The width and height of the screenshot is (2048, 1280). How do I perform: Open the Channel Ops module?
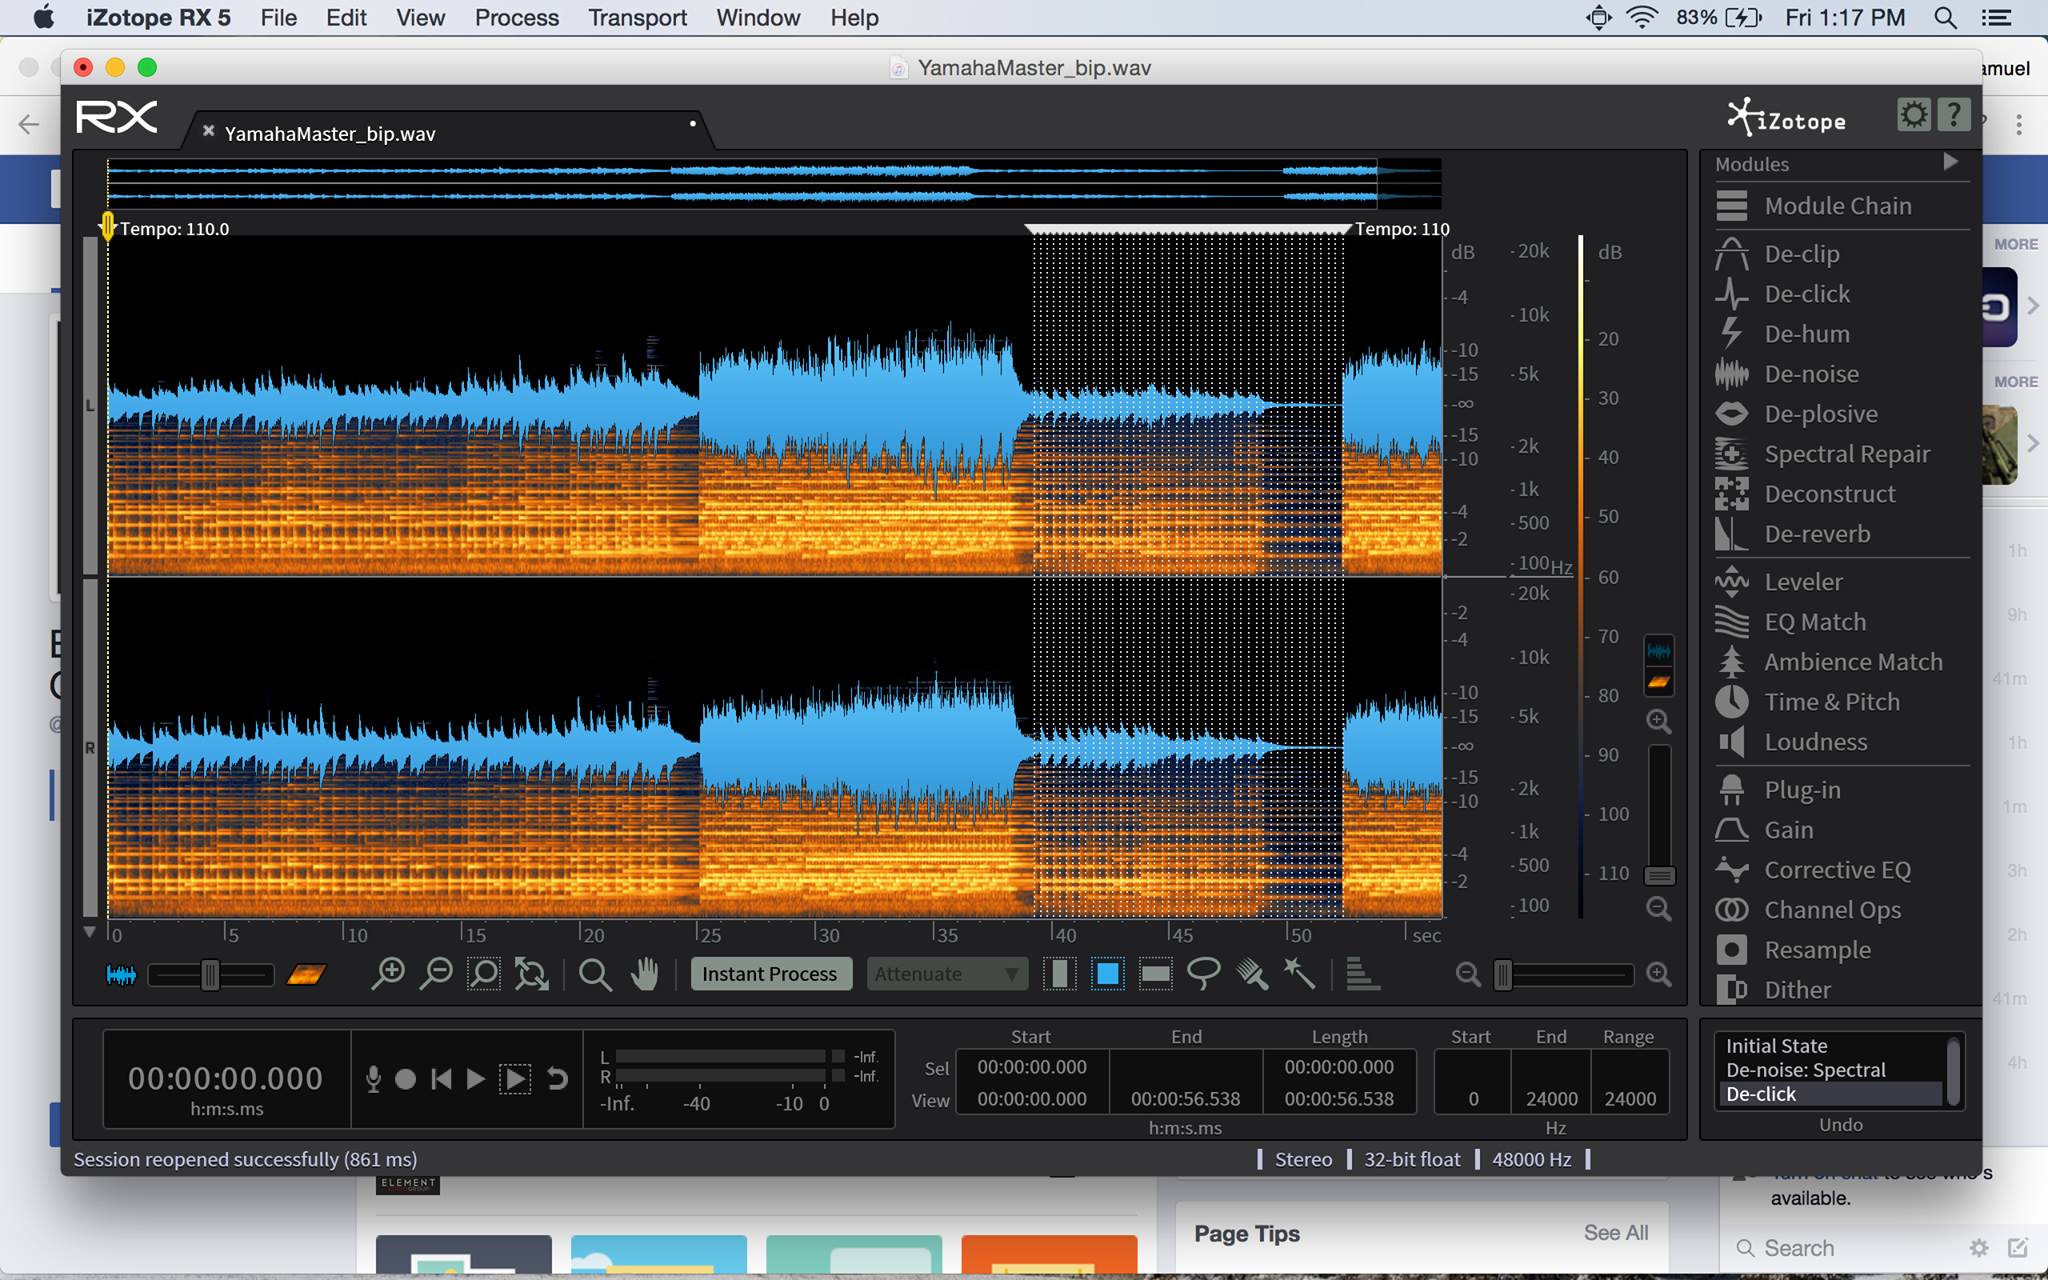tap(1832, 910)
